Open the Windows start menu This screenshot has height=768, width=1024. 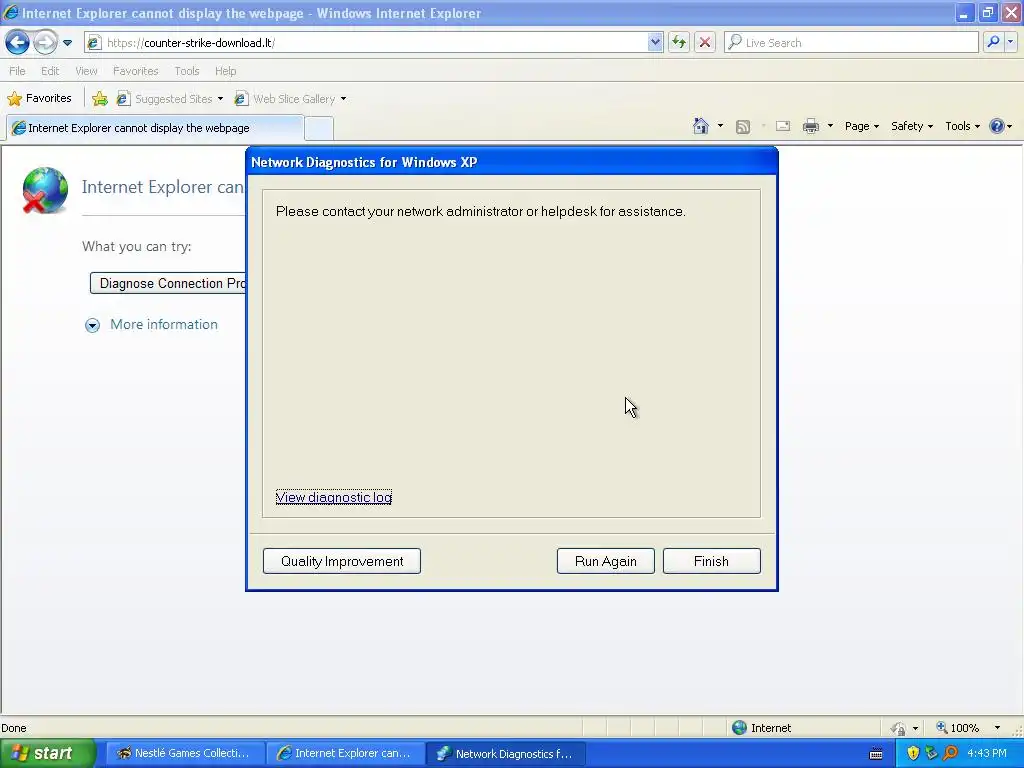47,753
